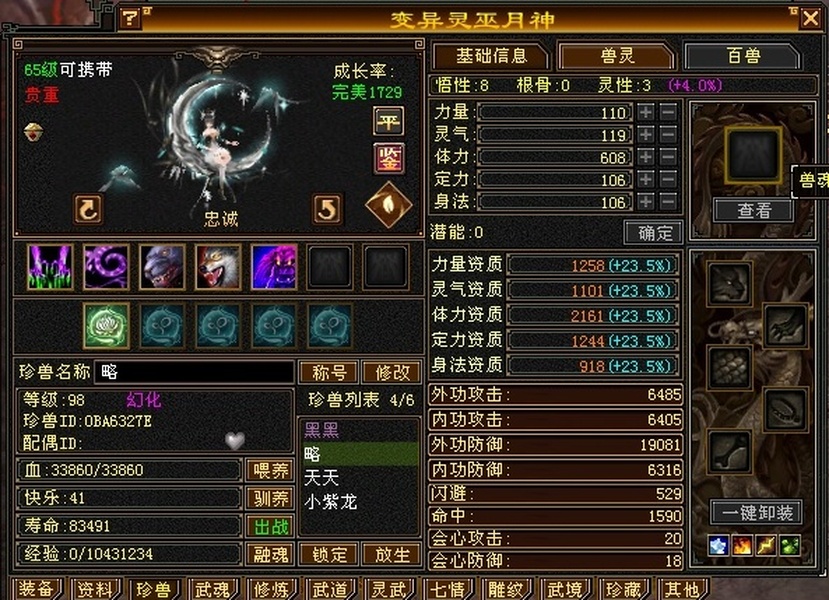Select 小紫龙 in pet list
The image size is (829, 600).
pos(331,502)
